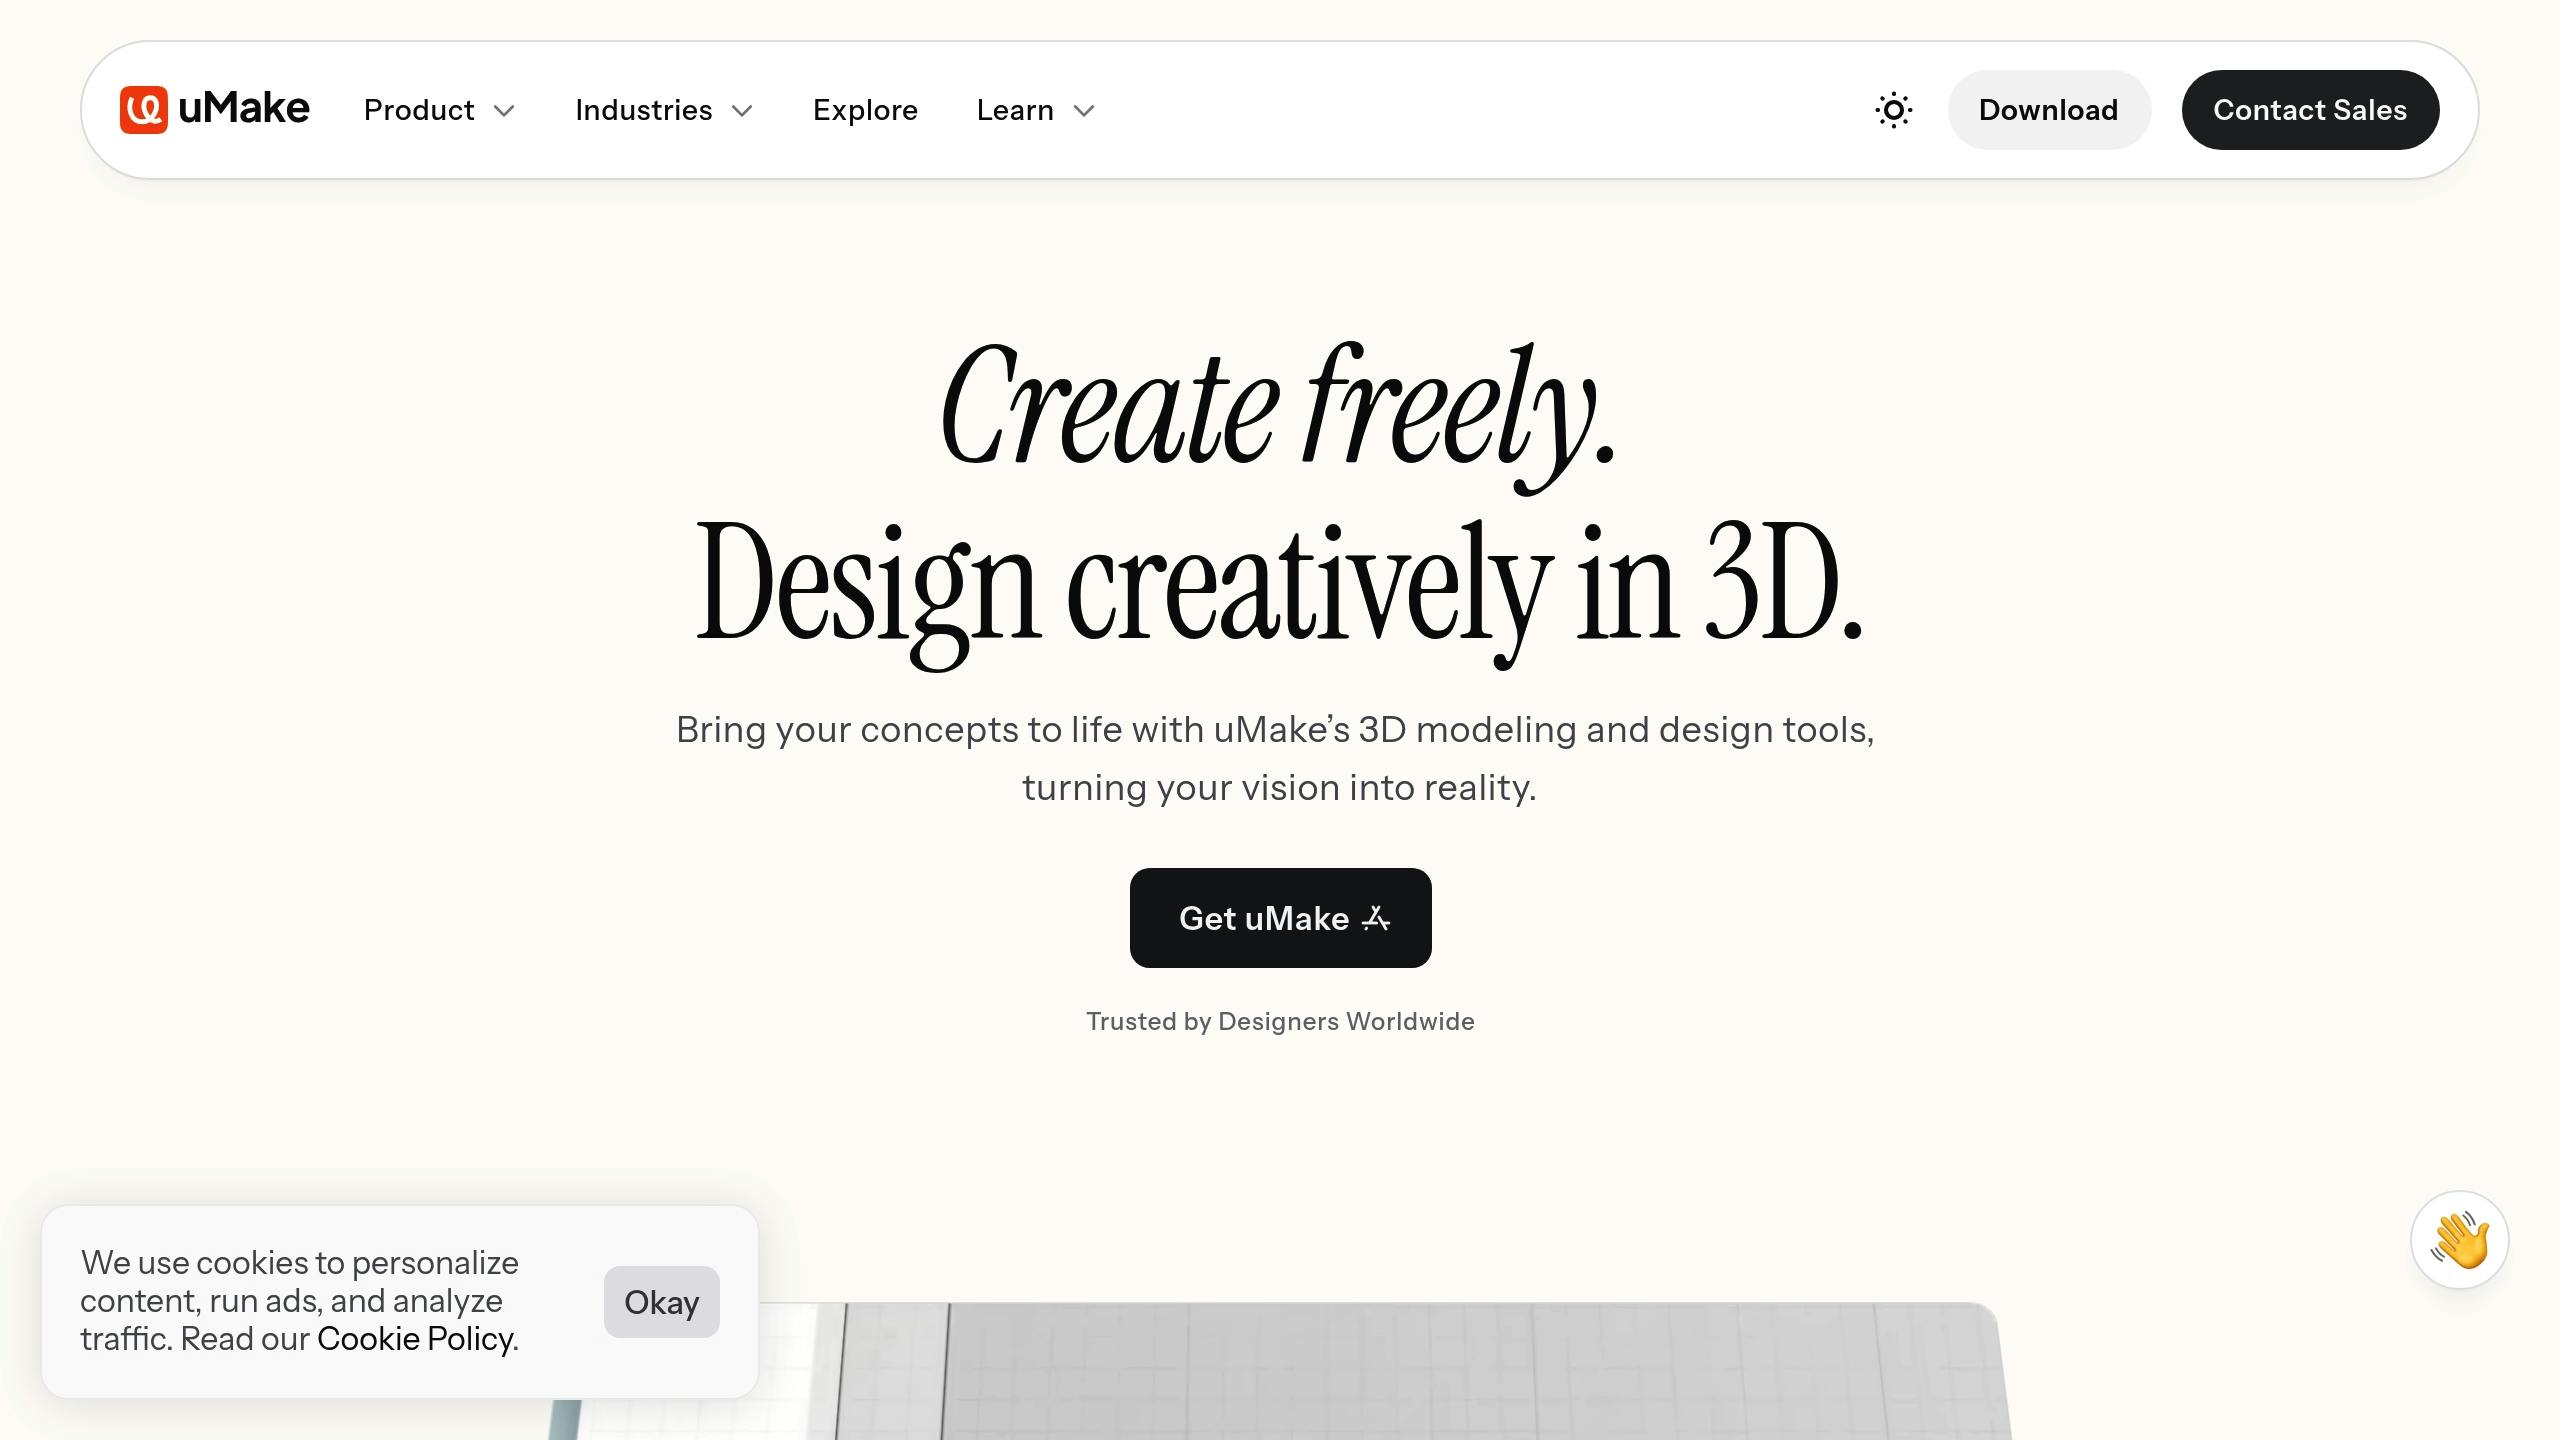Click the Download navigation button
Screen dimensions: 2560x1440
(x=2047, y=109)
